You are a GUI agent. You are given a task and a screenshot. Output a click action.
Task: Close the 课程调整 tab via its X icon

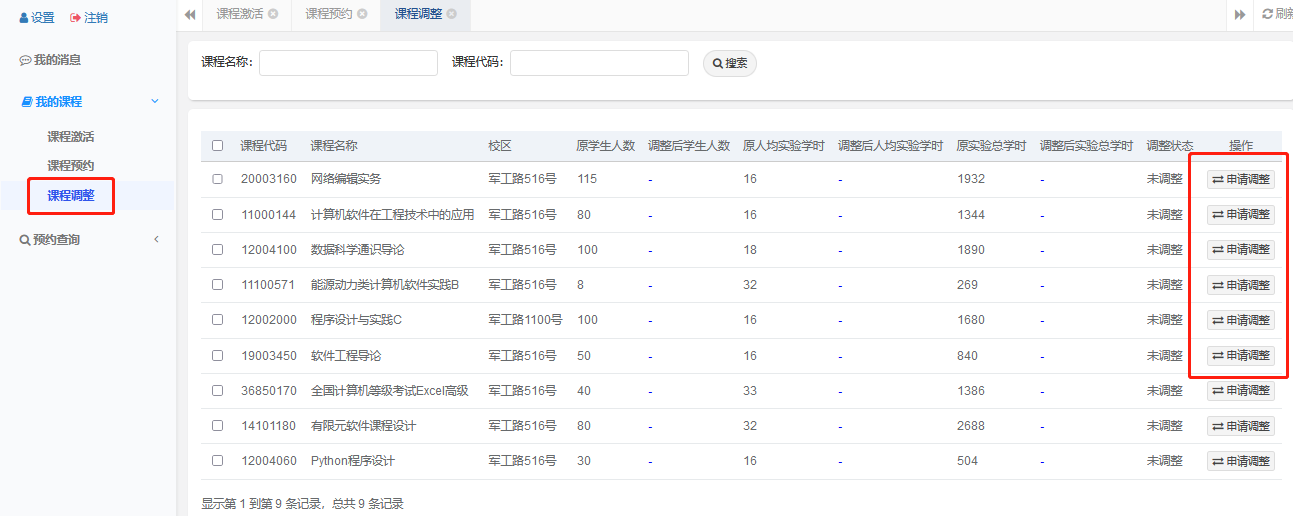point(452,14)
